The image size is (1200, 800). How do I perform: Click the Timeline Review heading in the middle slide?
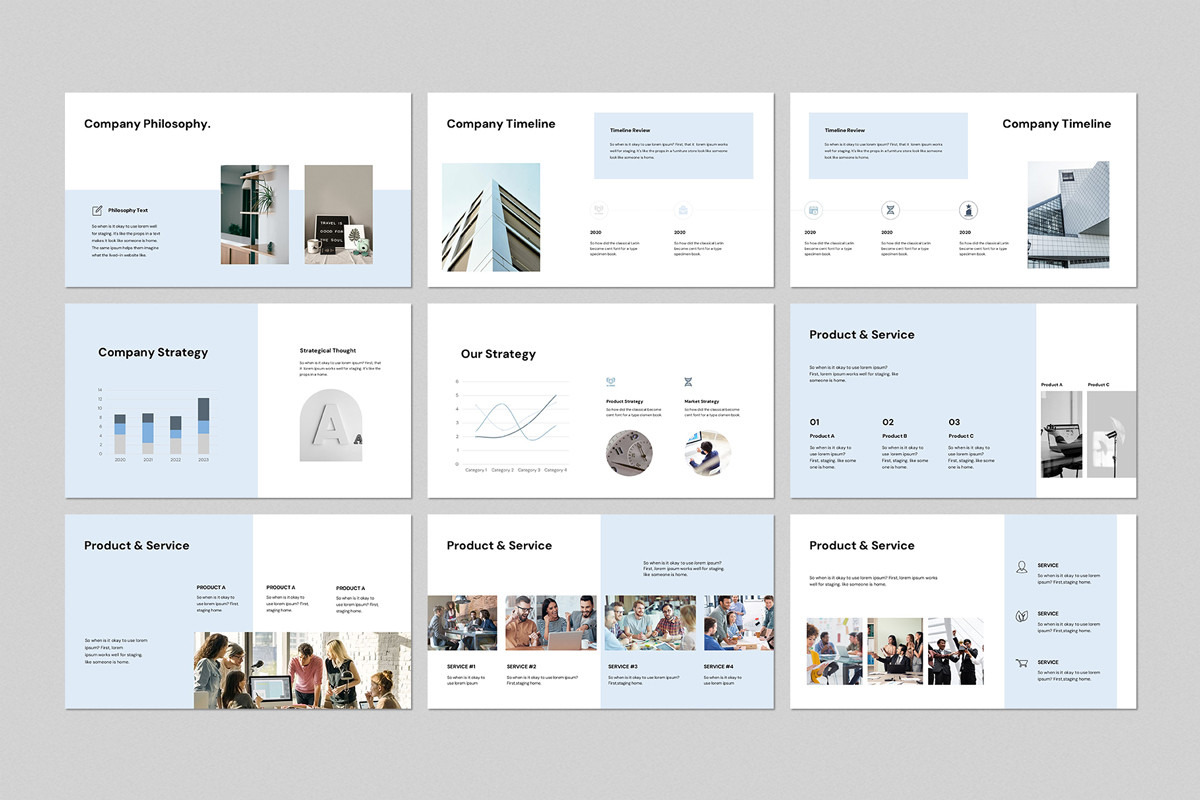pos(631,130)
